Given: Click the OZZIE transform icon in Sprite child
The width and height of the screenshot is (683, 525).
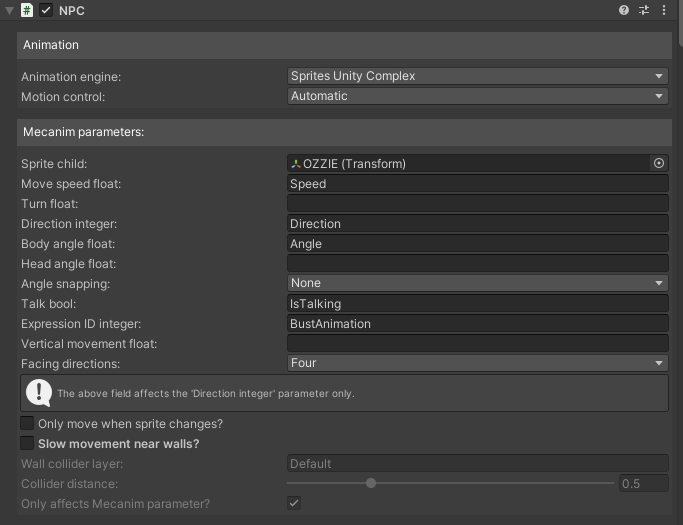Looking at the screenshot, I should pos(296,164).
